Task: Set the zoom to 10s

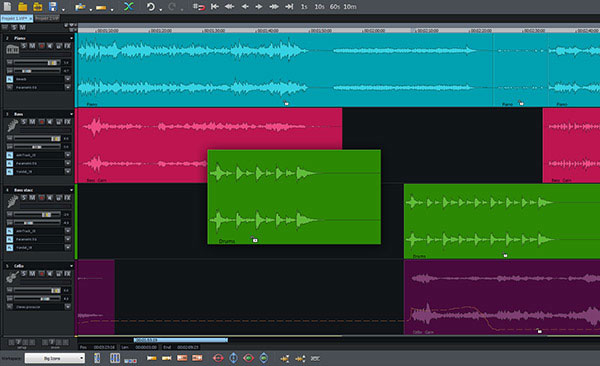Action: (x=319, y=7)
